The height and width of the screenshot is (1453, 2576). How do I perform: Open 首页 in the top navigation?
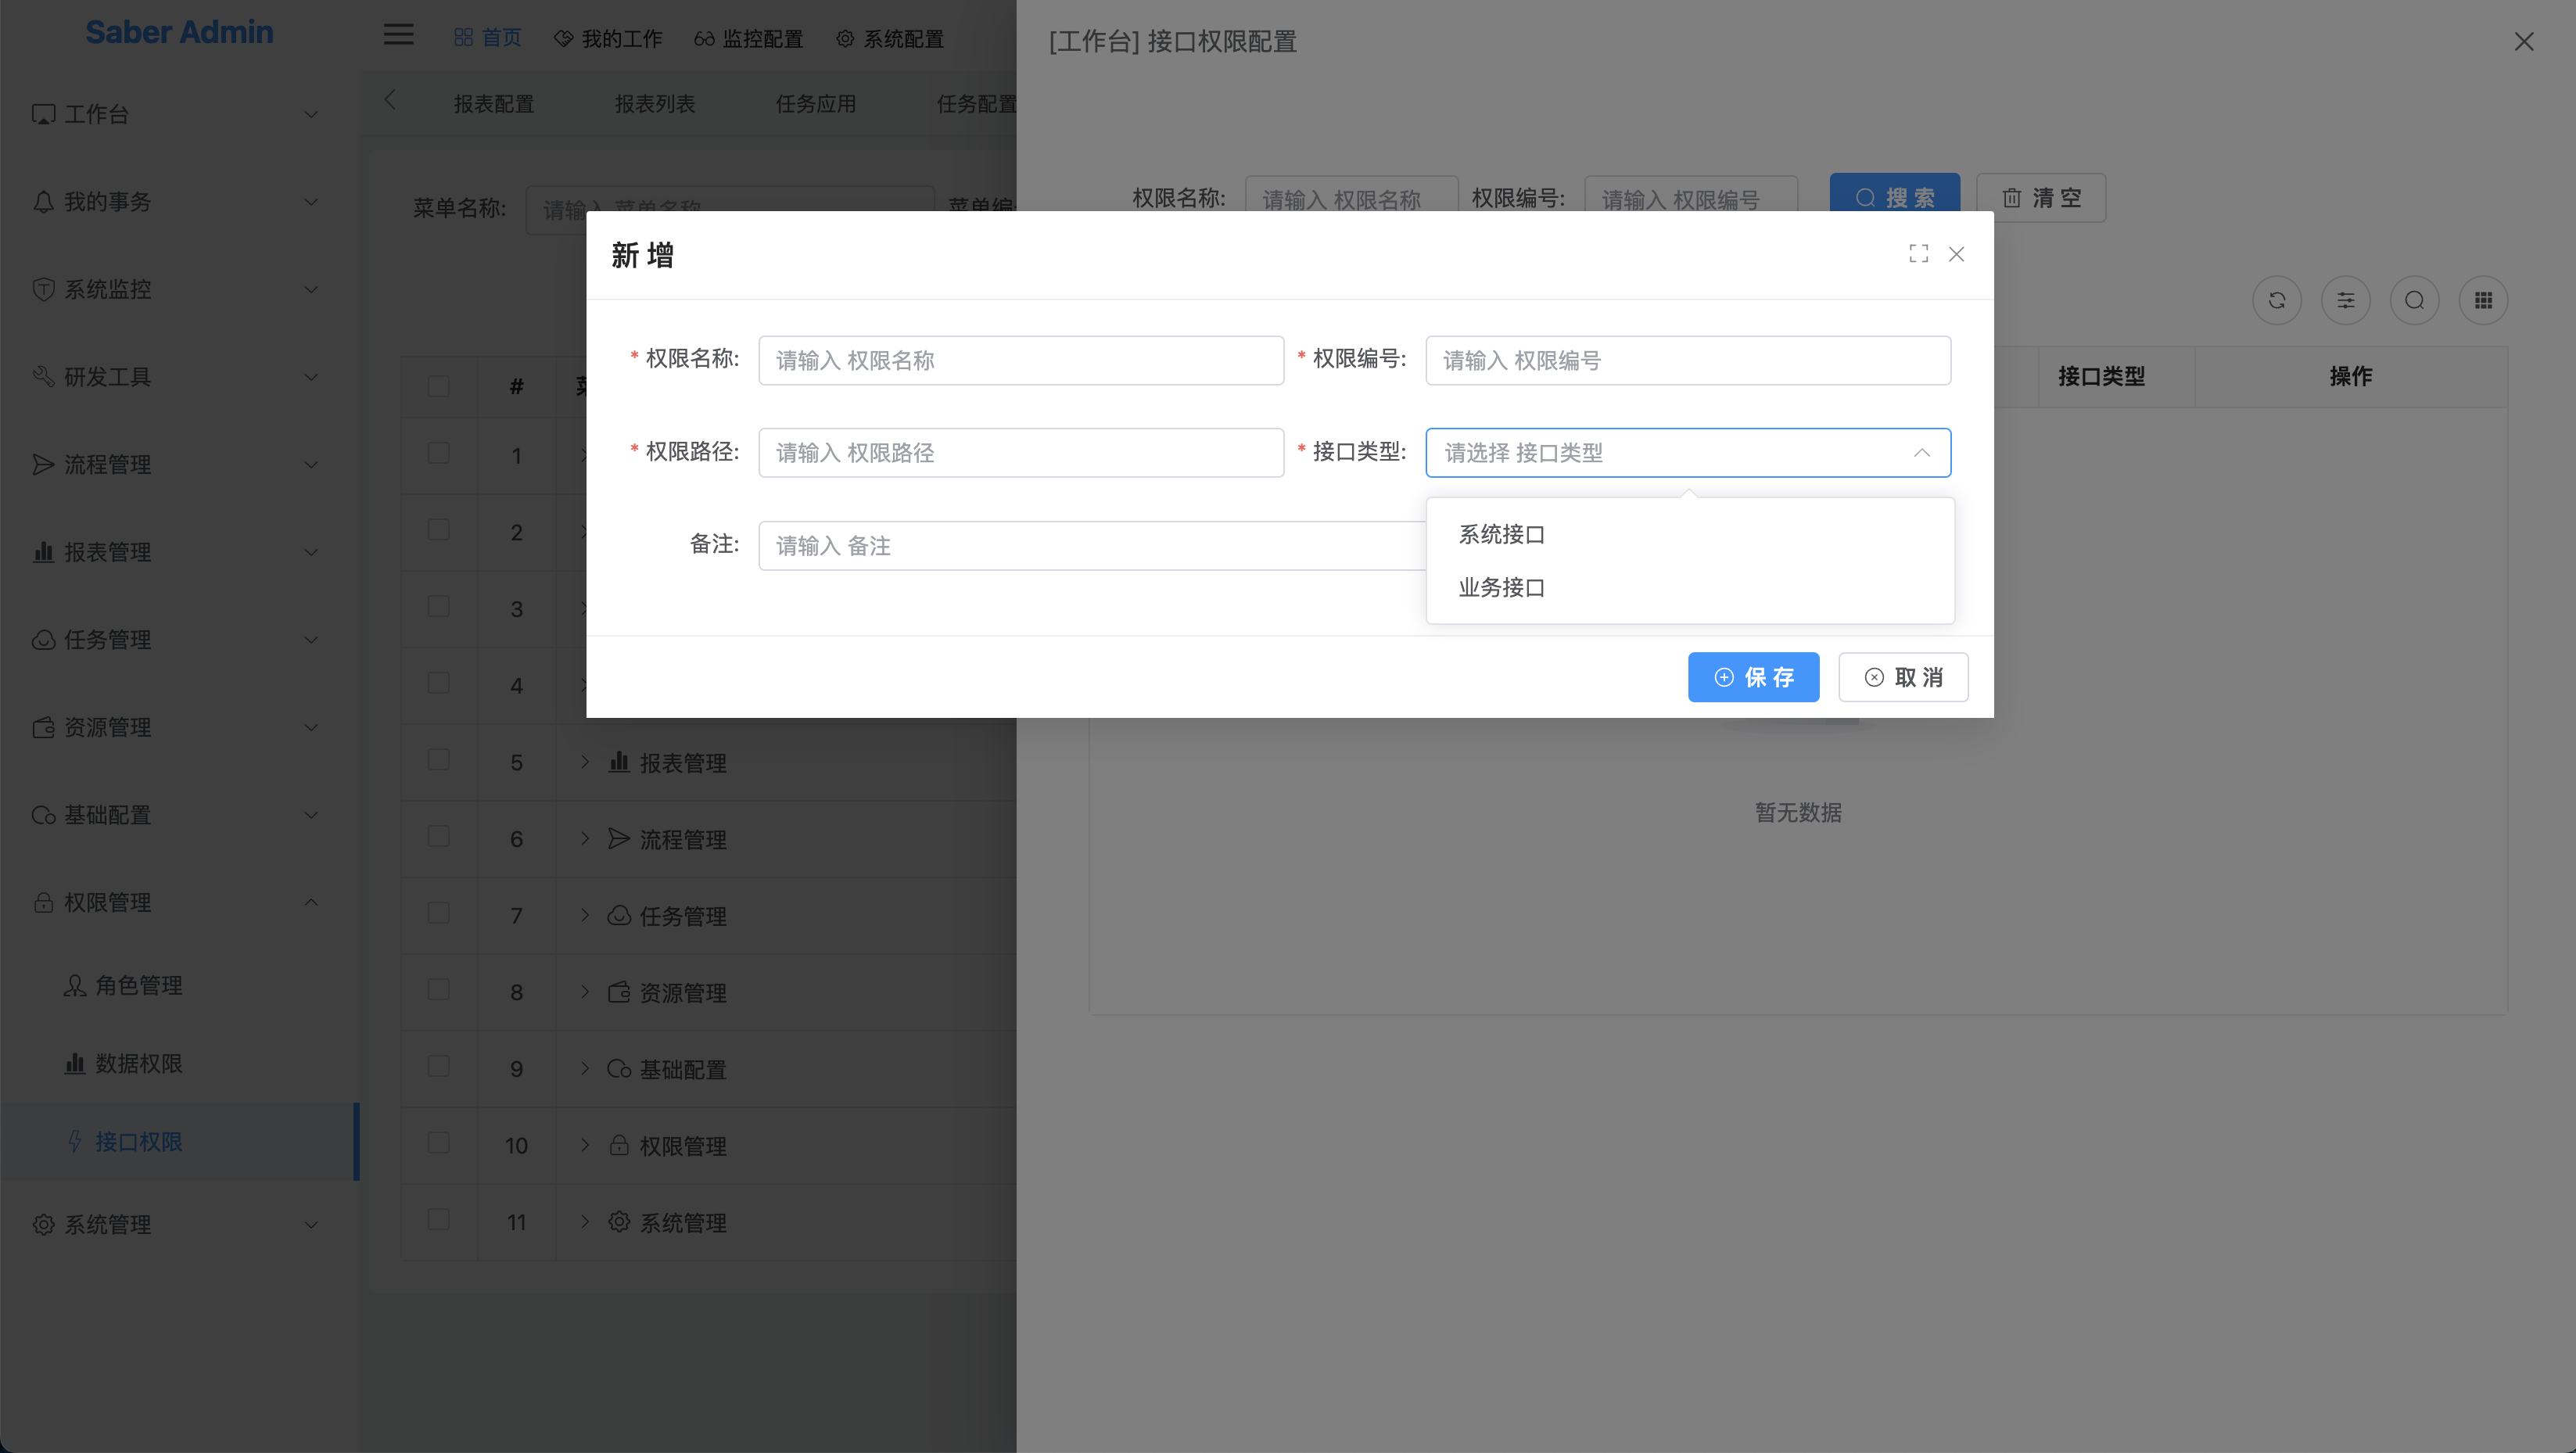[x=487, y=38]
